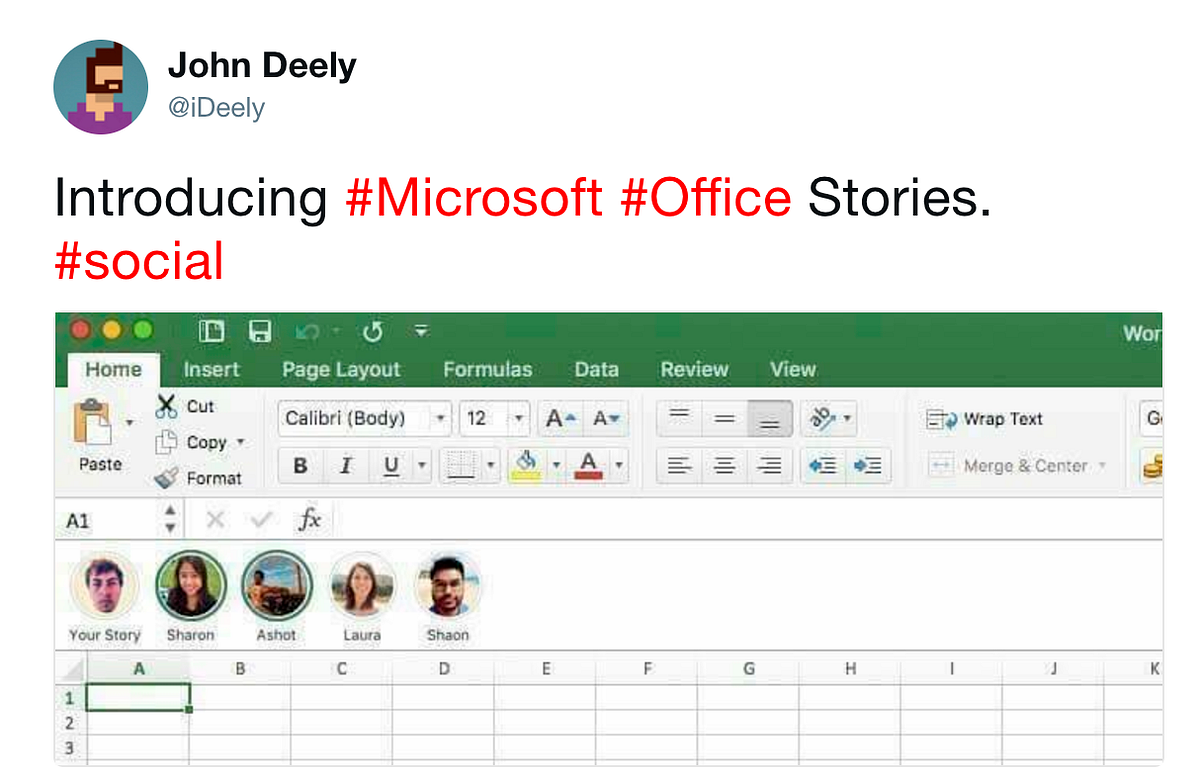Open Sharon's story thumbnail
The image size is (1200, 783).
coord(191,586)
